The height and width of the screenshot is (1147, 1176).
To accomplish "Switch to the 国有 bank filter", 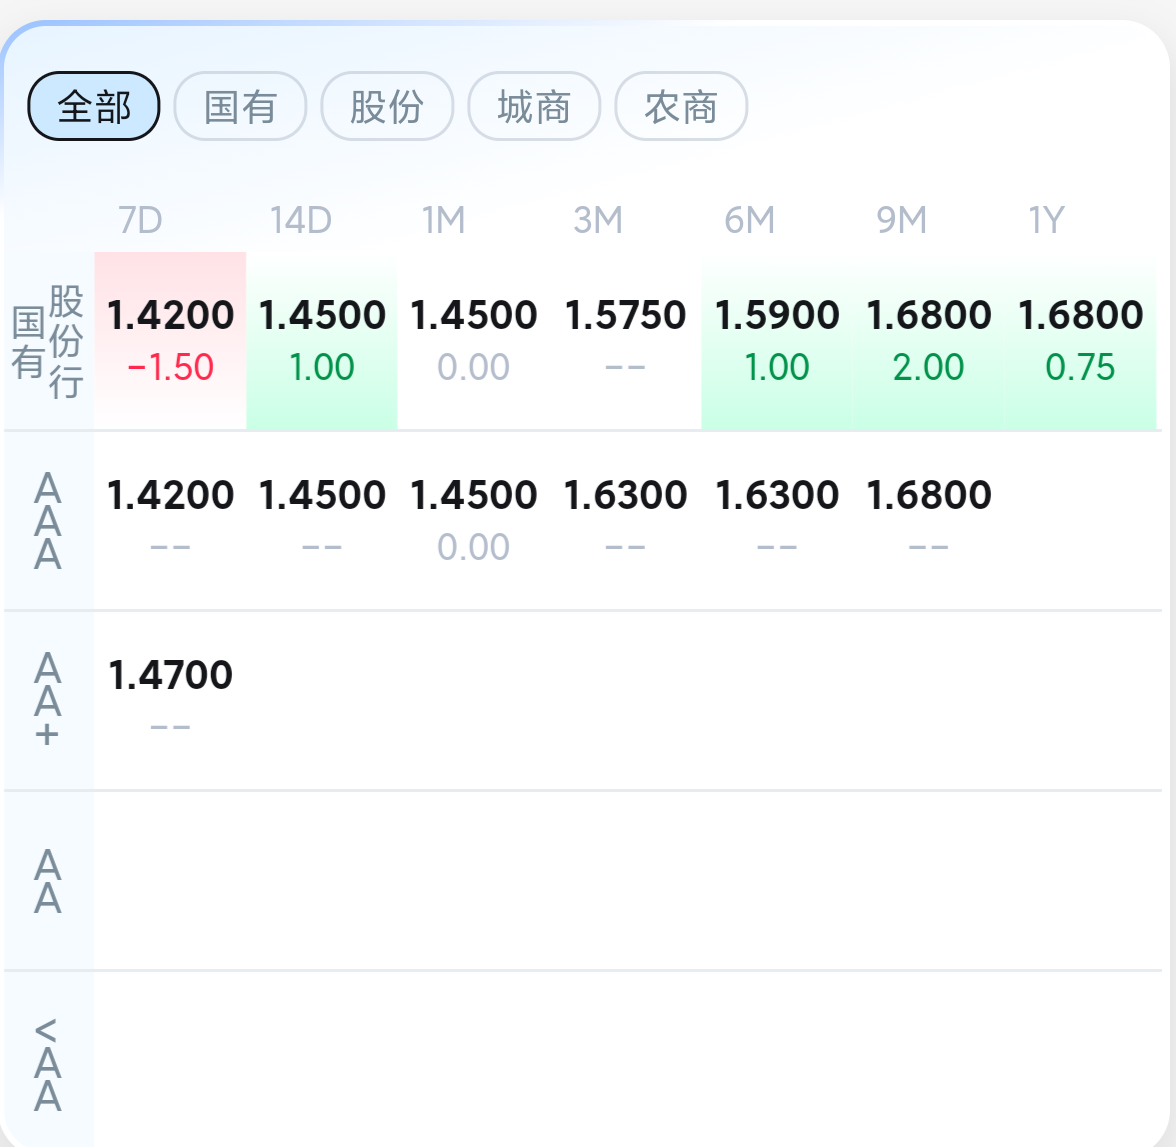I will pos(240,106).
